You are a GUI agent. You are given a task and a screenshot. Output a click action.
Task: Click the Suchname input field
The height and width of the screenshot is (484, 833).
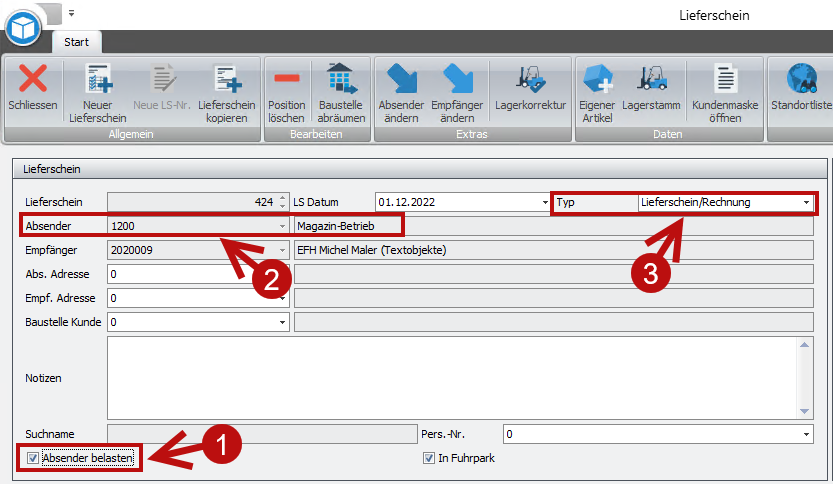pyautogui.click(x=262, y=434)
